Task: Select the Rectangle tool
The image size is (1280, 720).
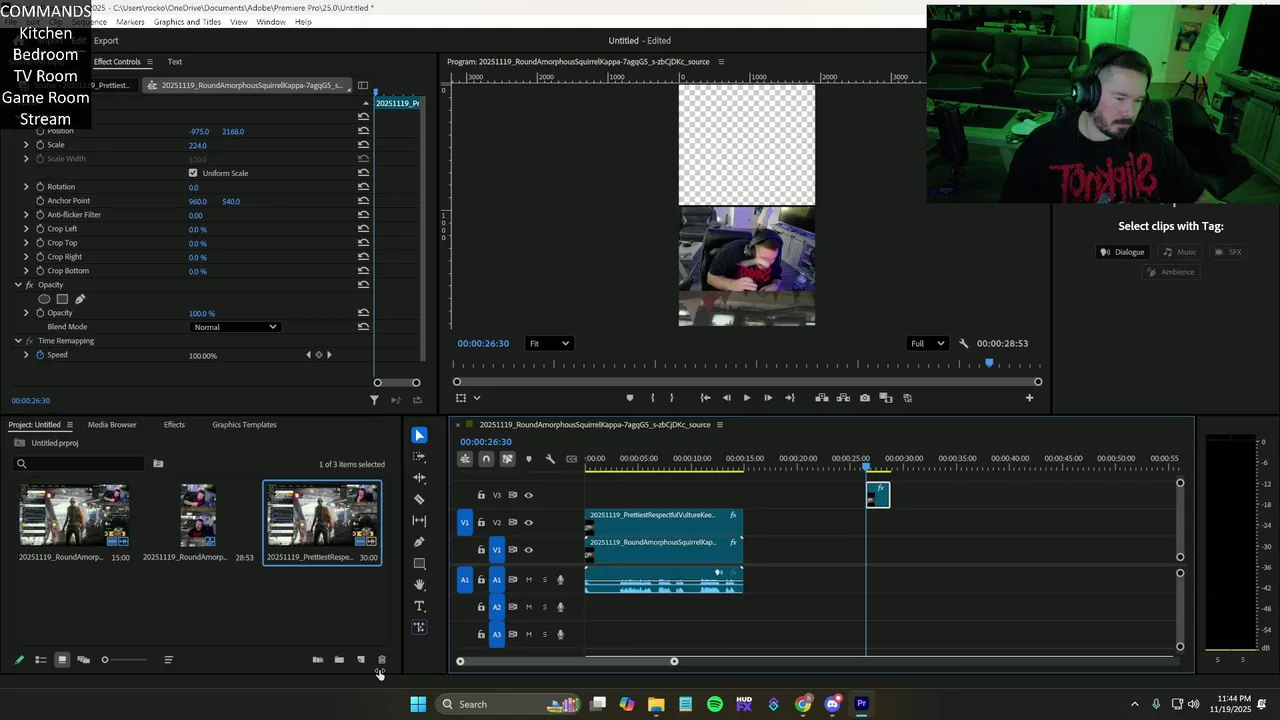Action: click(x=419, y=563)
